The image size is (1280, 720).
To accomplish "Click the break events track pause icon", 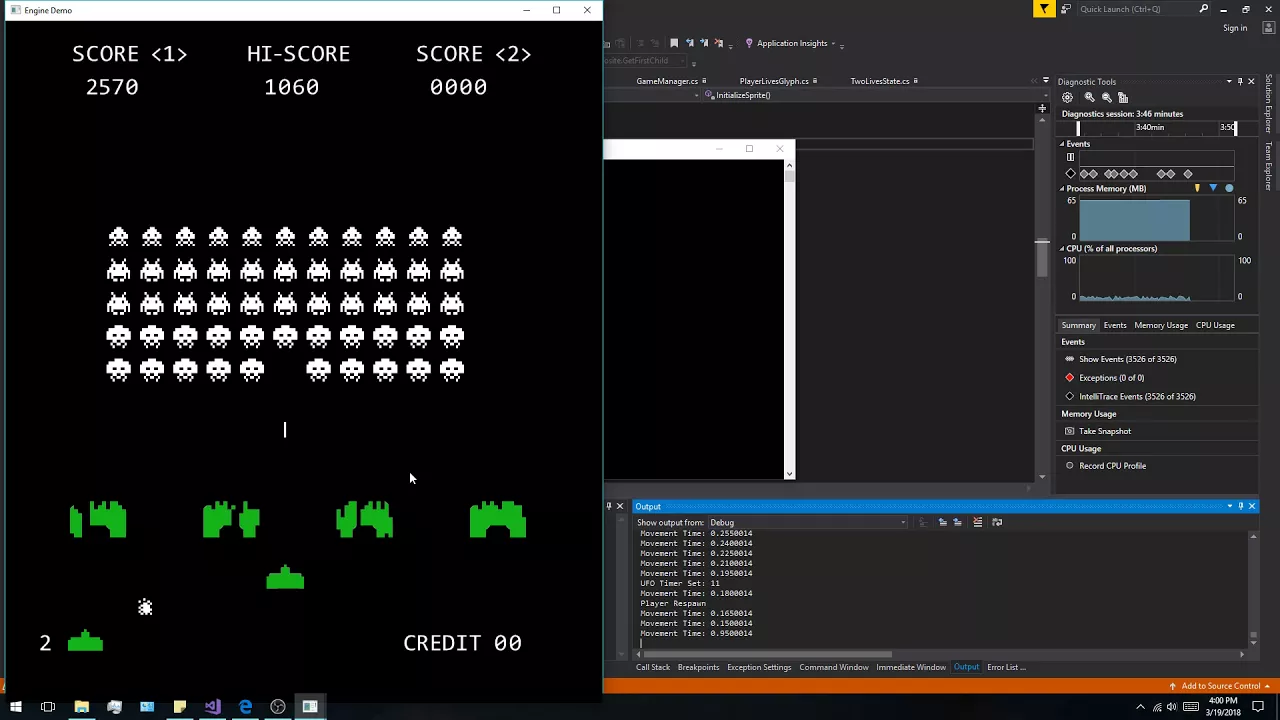I will (1070, 157).
